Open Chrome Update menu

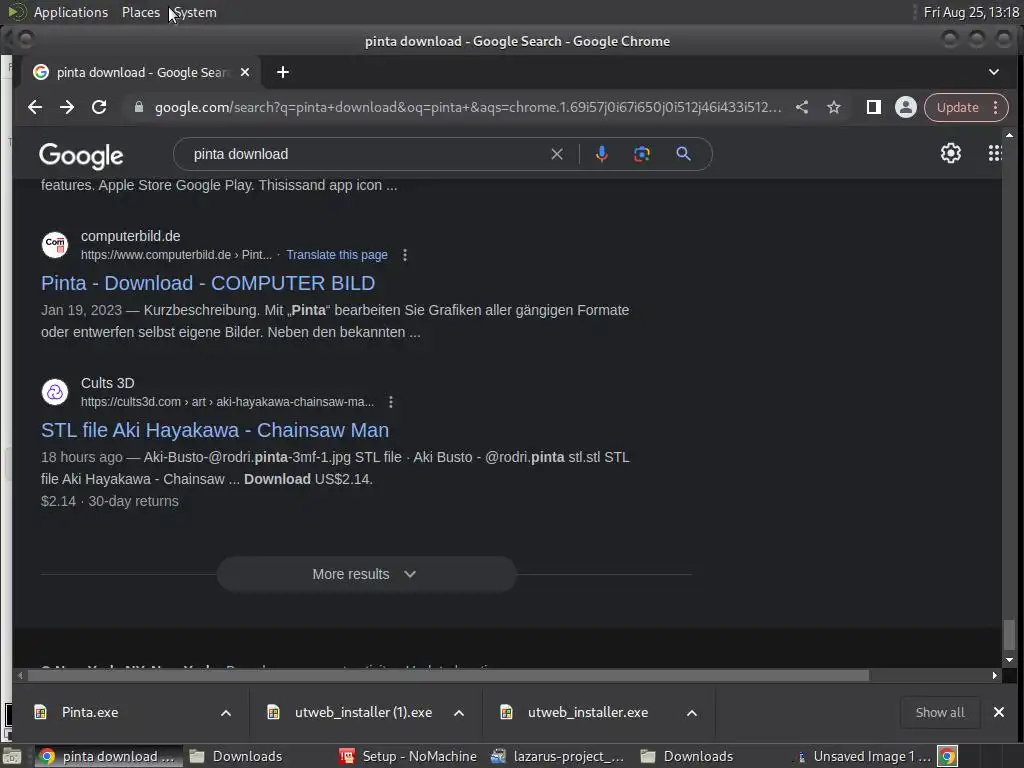tap(966, 107)
